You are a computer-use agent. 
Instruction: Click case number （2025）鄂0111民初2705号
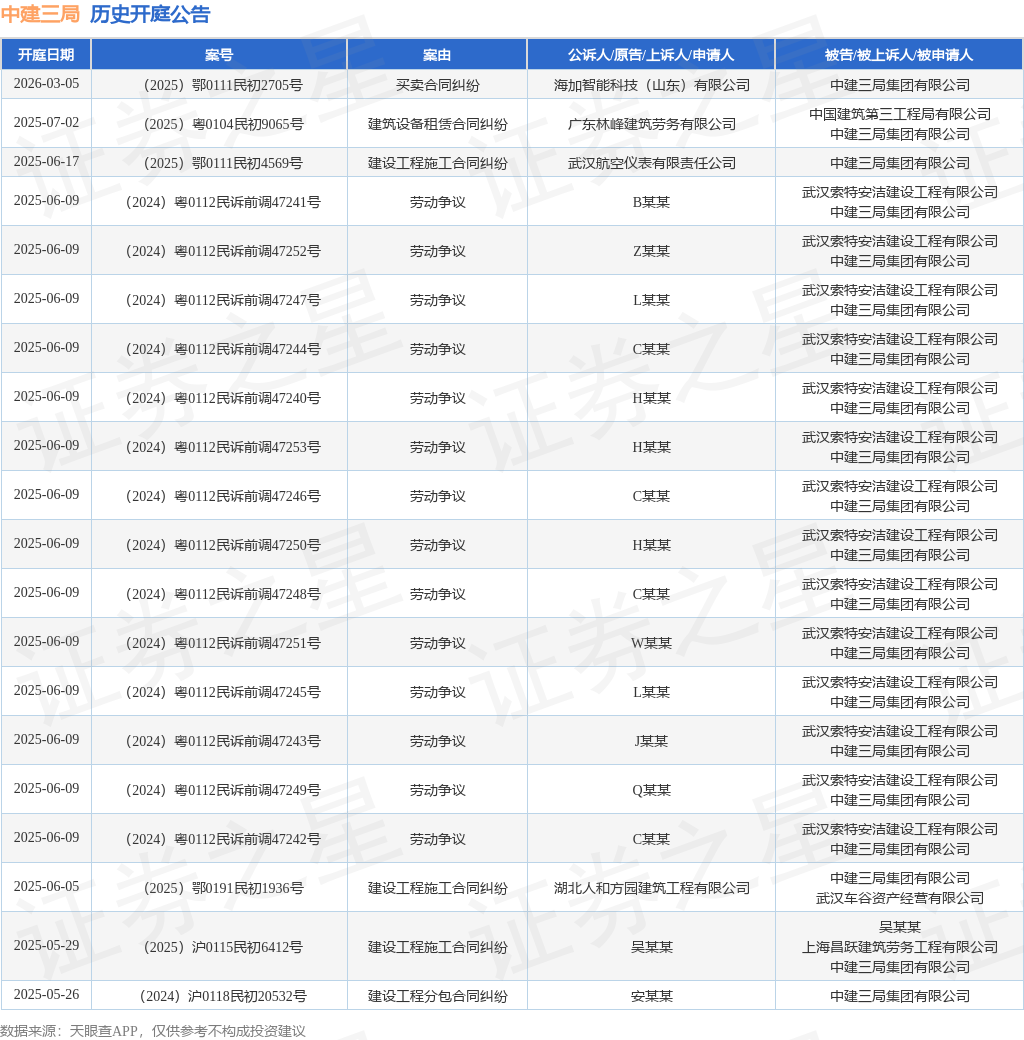point(223,85)
